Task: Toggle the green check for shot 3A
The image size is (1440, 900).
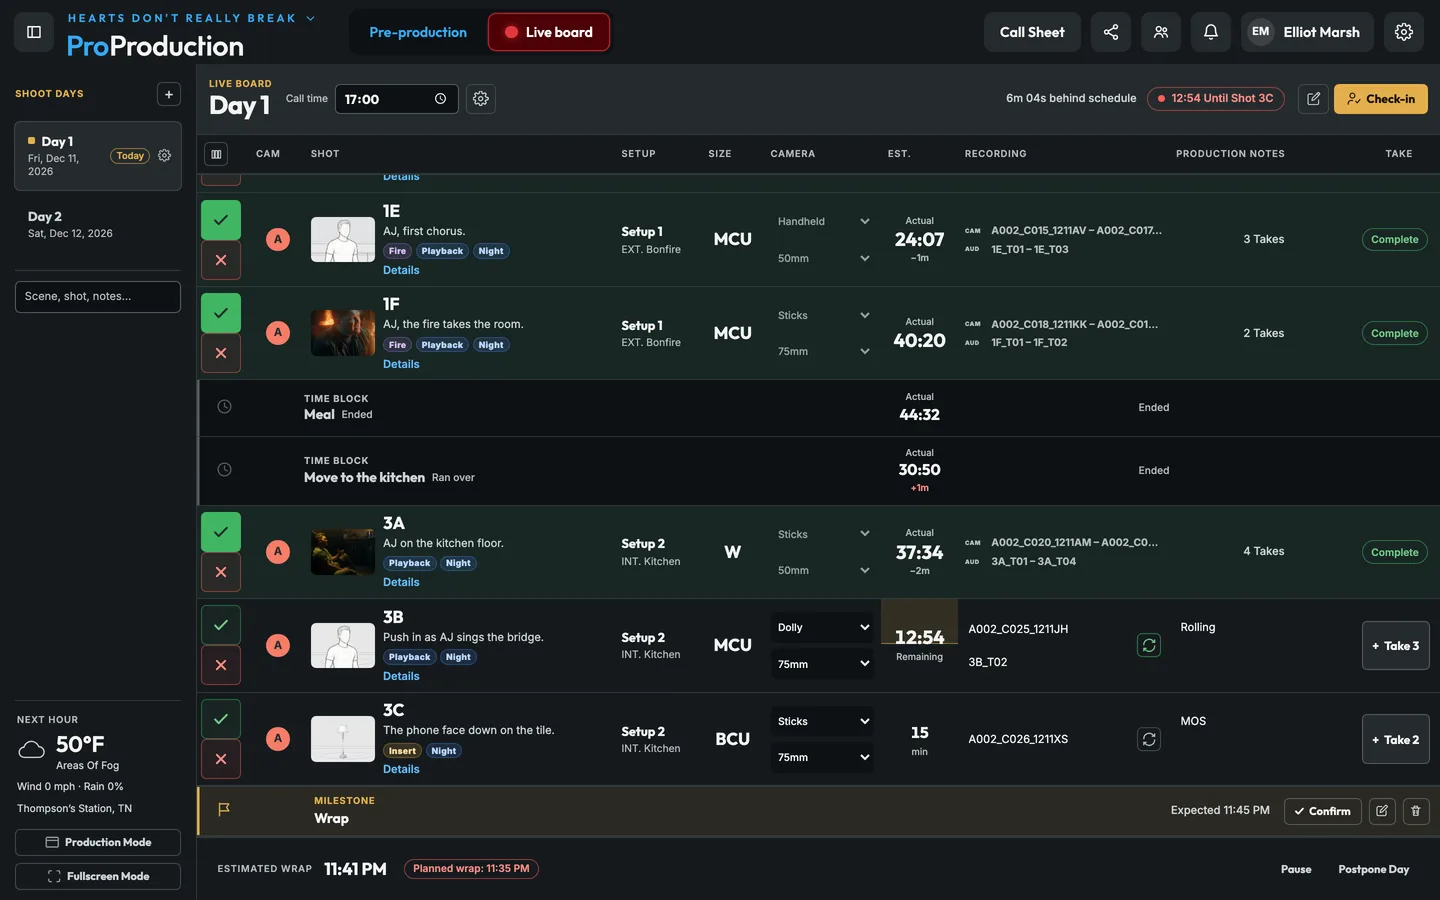Action: tap(221, 532)
